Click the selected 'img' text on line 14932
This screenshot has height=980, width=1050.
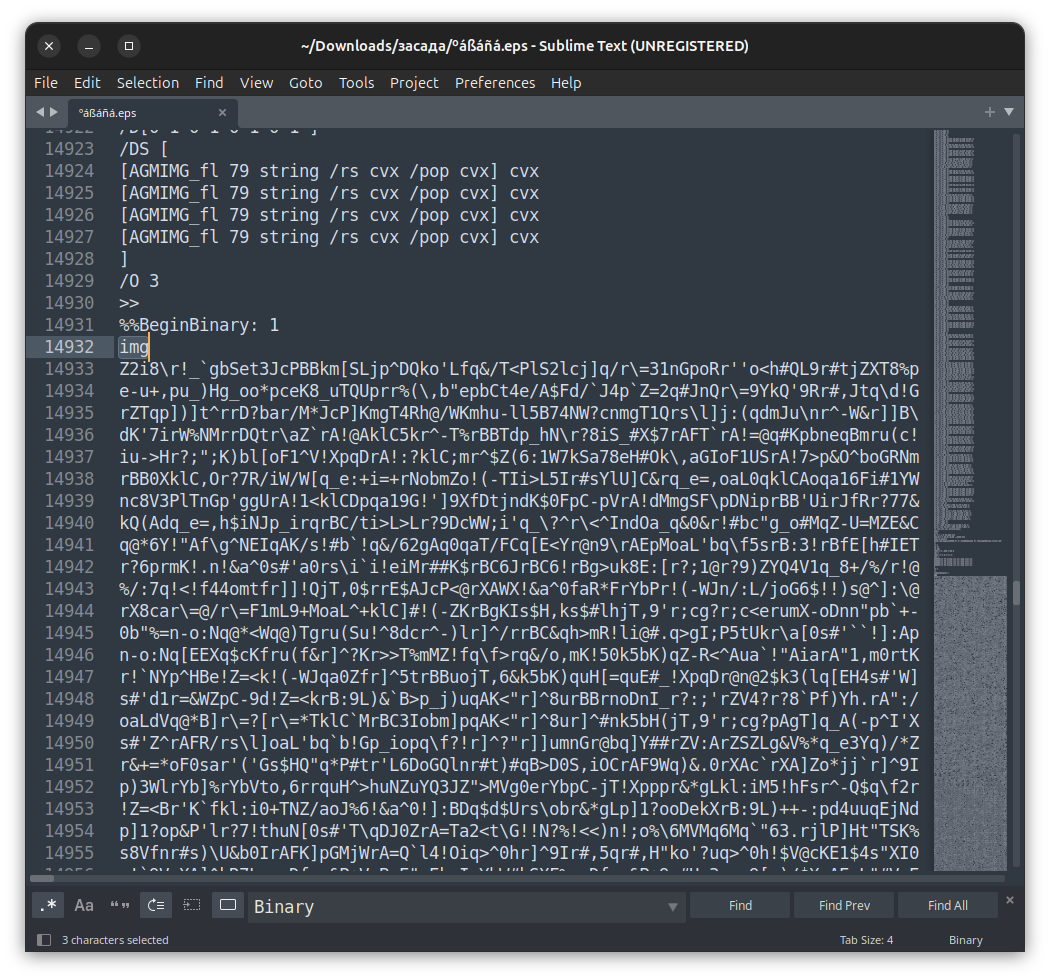(x=134, y=347)
